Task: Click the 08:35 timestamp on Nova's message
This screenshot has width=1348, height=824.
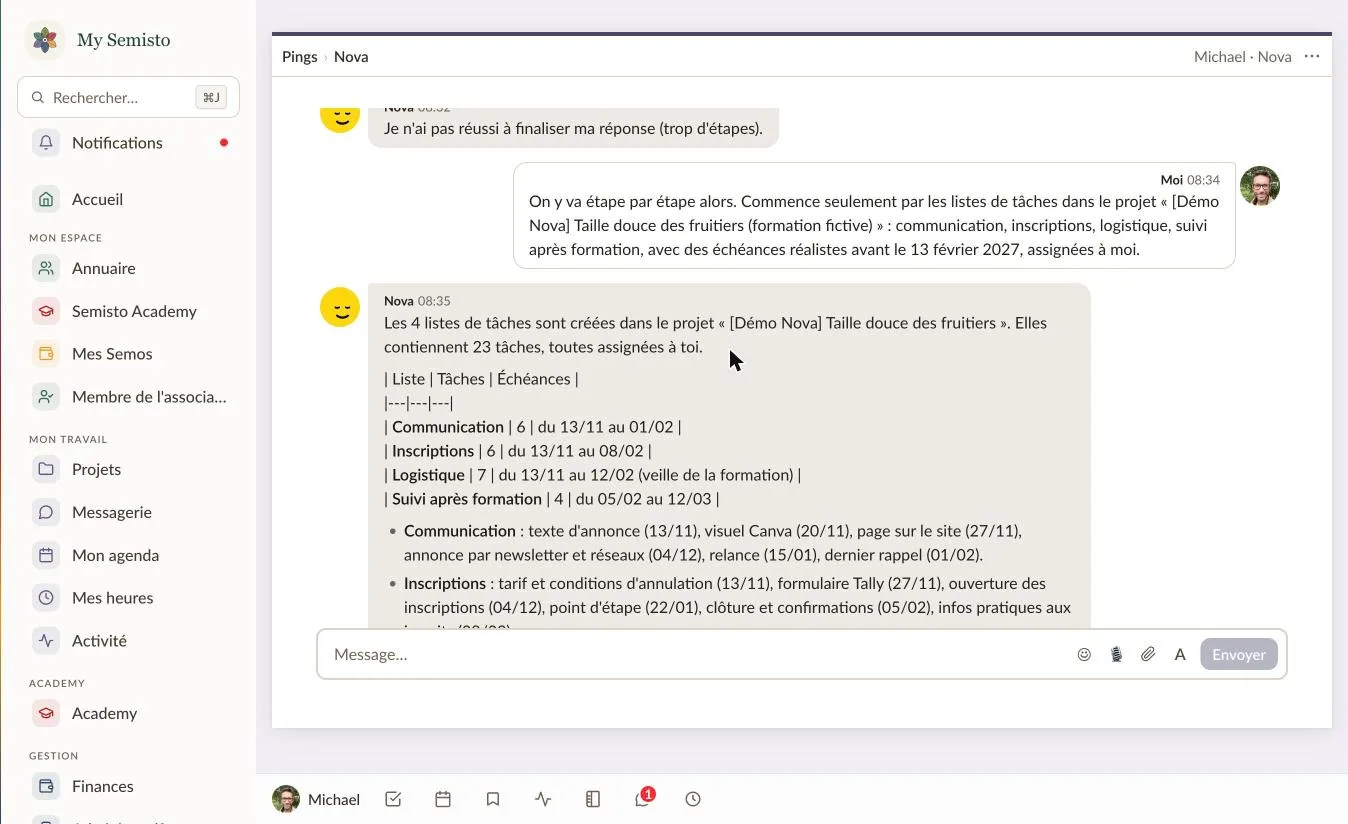Action: click(x=434, y=301)
